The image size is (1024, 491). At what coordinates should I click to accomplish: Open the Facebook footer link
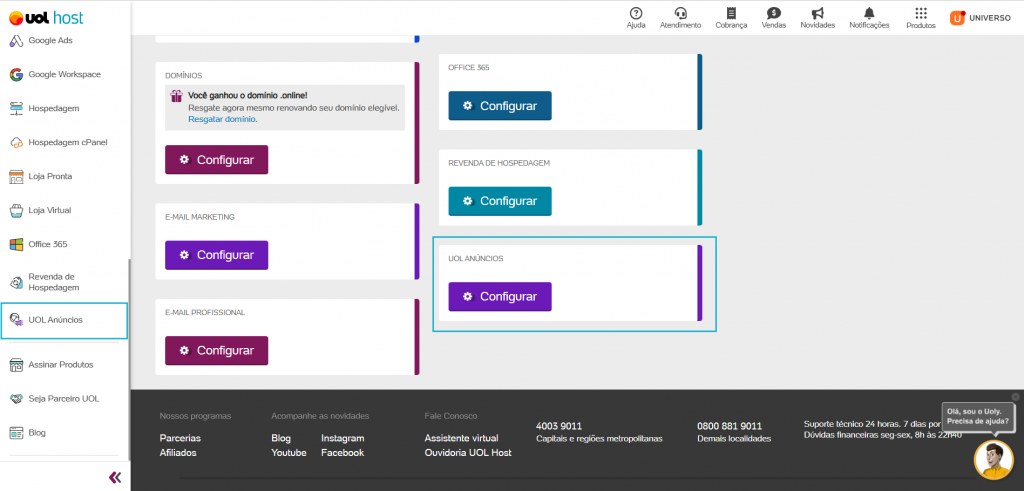click(x=342, y=452)
